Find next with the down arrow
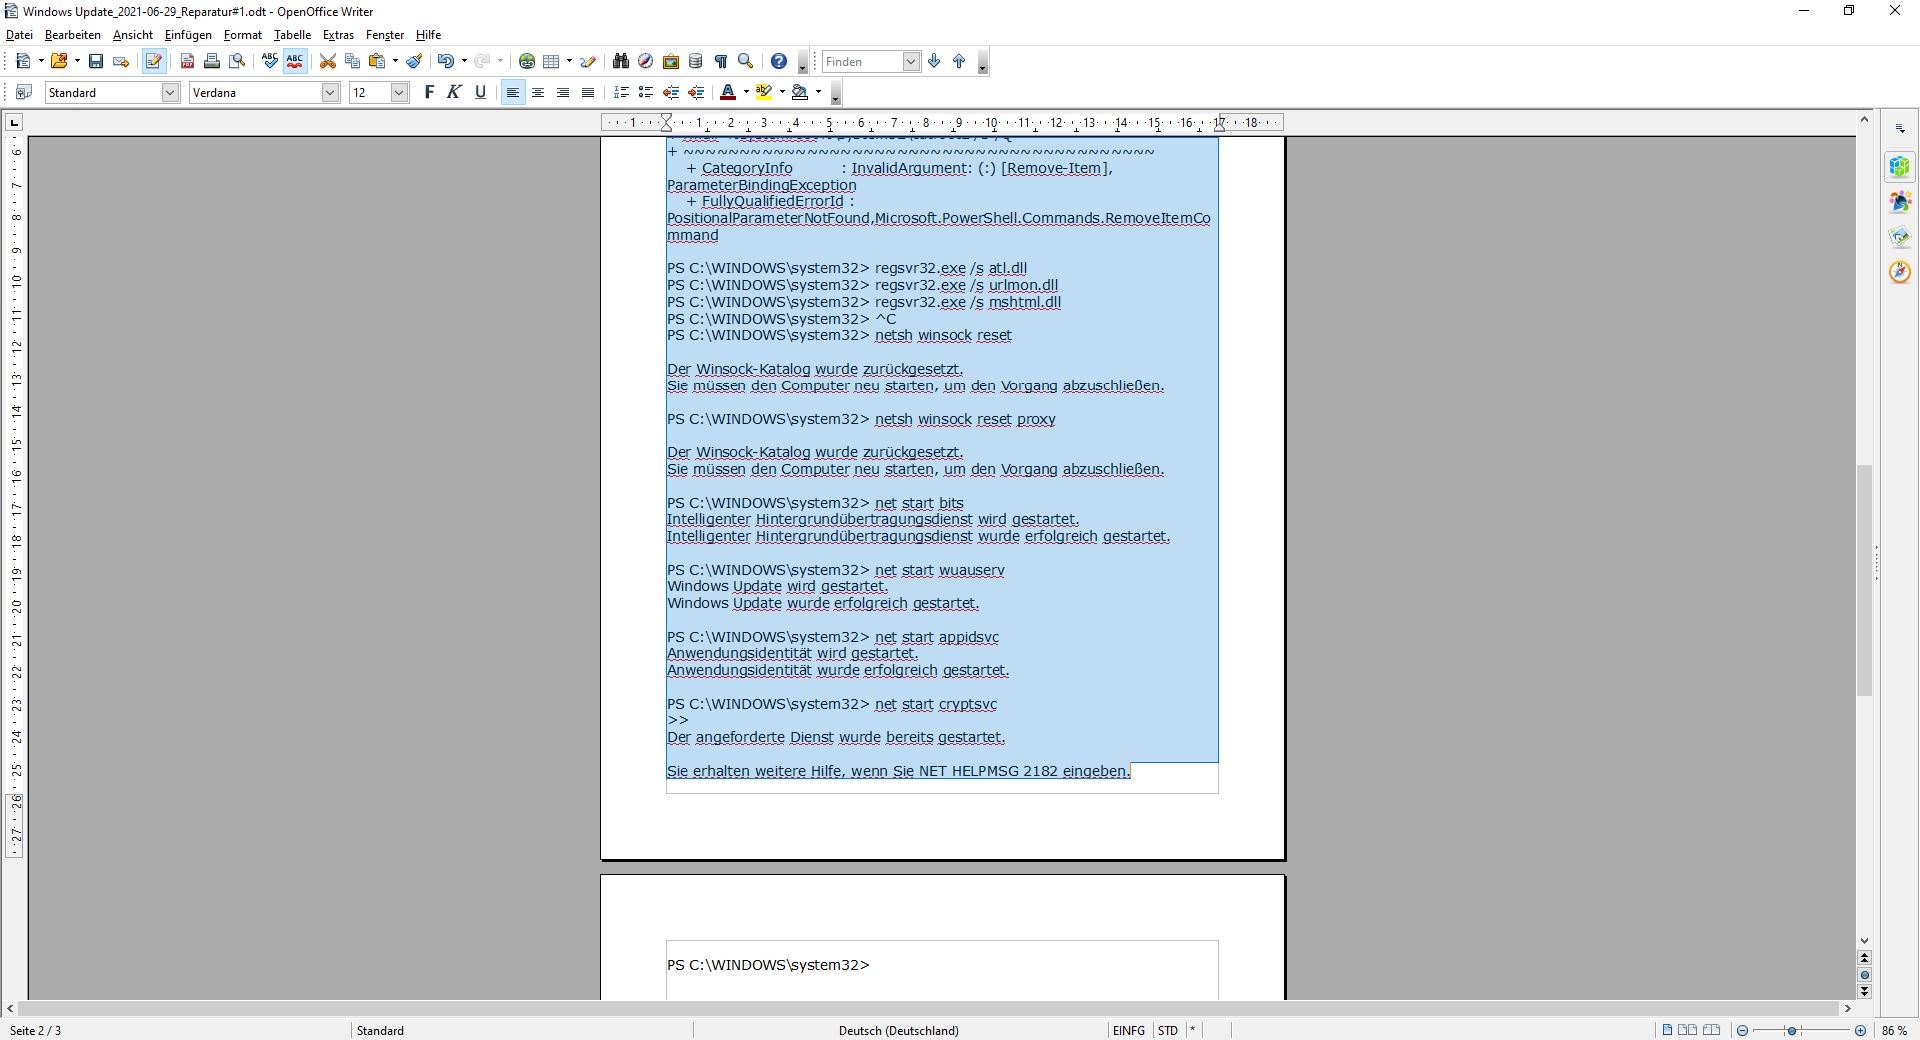 934,62
